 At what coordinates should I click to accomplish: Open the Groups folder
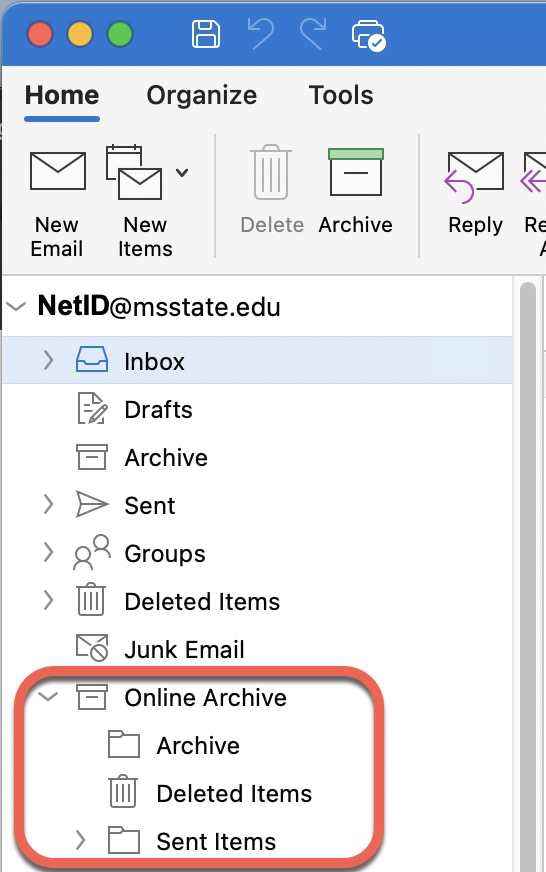pos(165,554)
